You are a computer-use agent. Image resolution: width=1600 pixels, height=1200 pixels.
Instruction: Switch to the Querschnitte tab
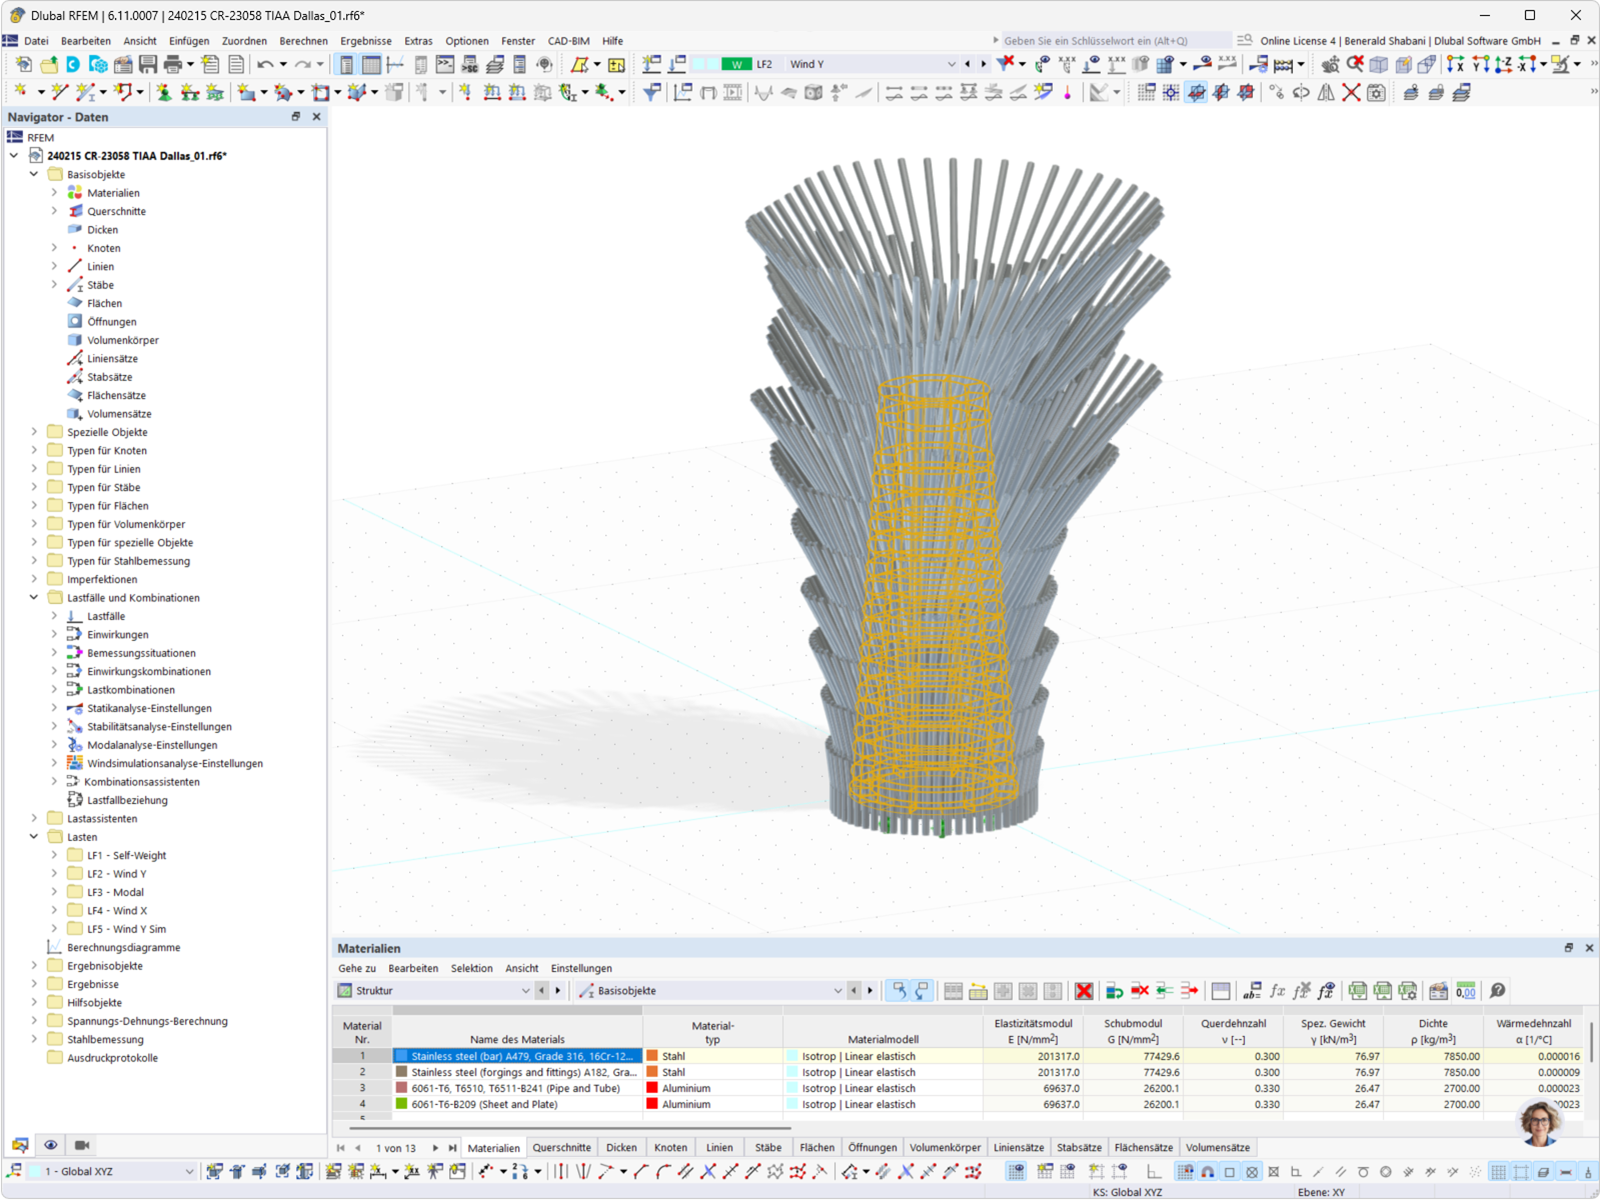tap(562, 1147)
